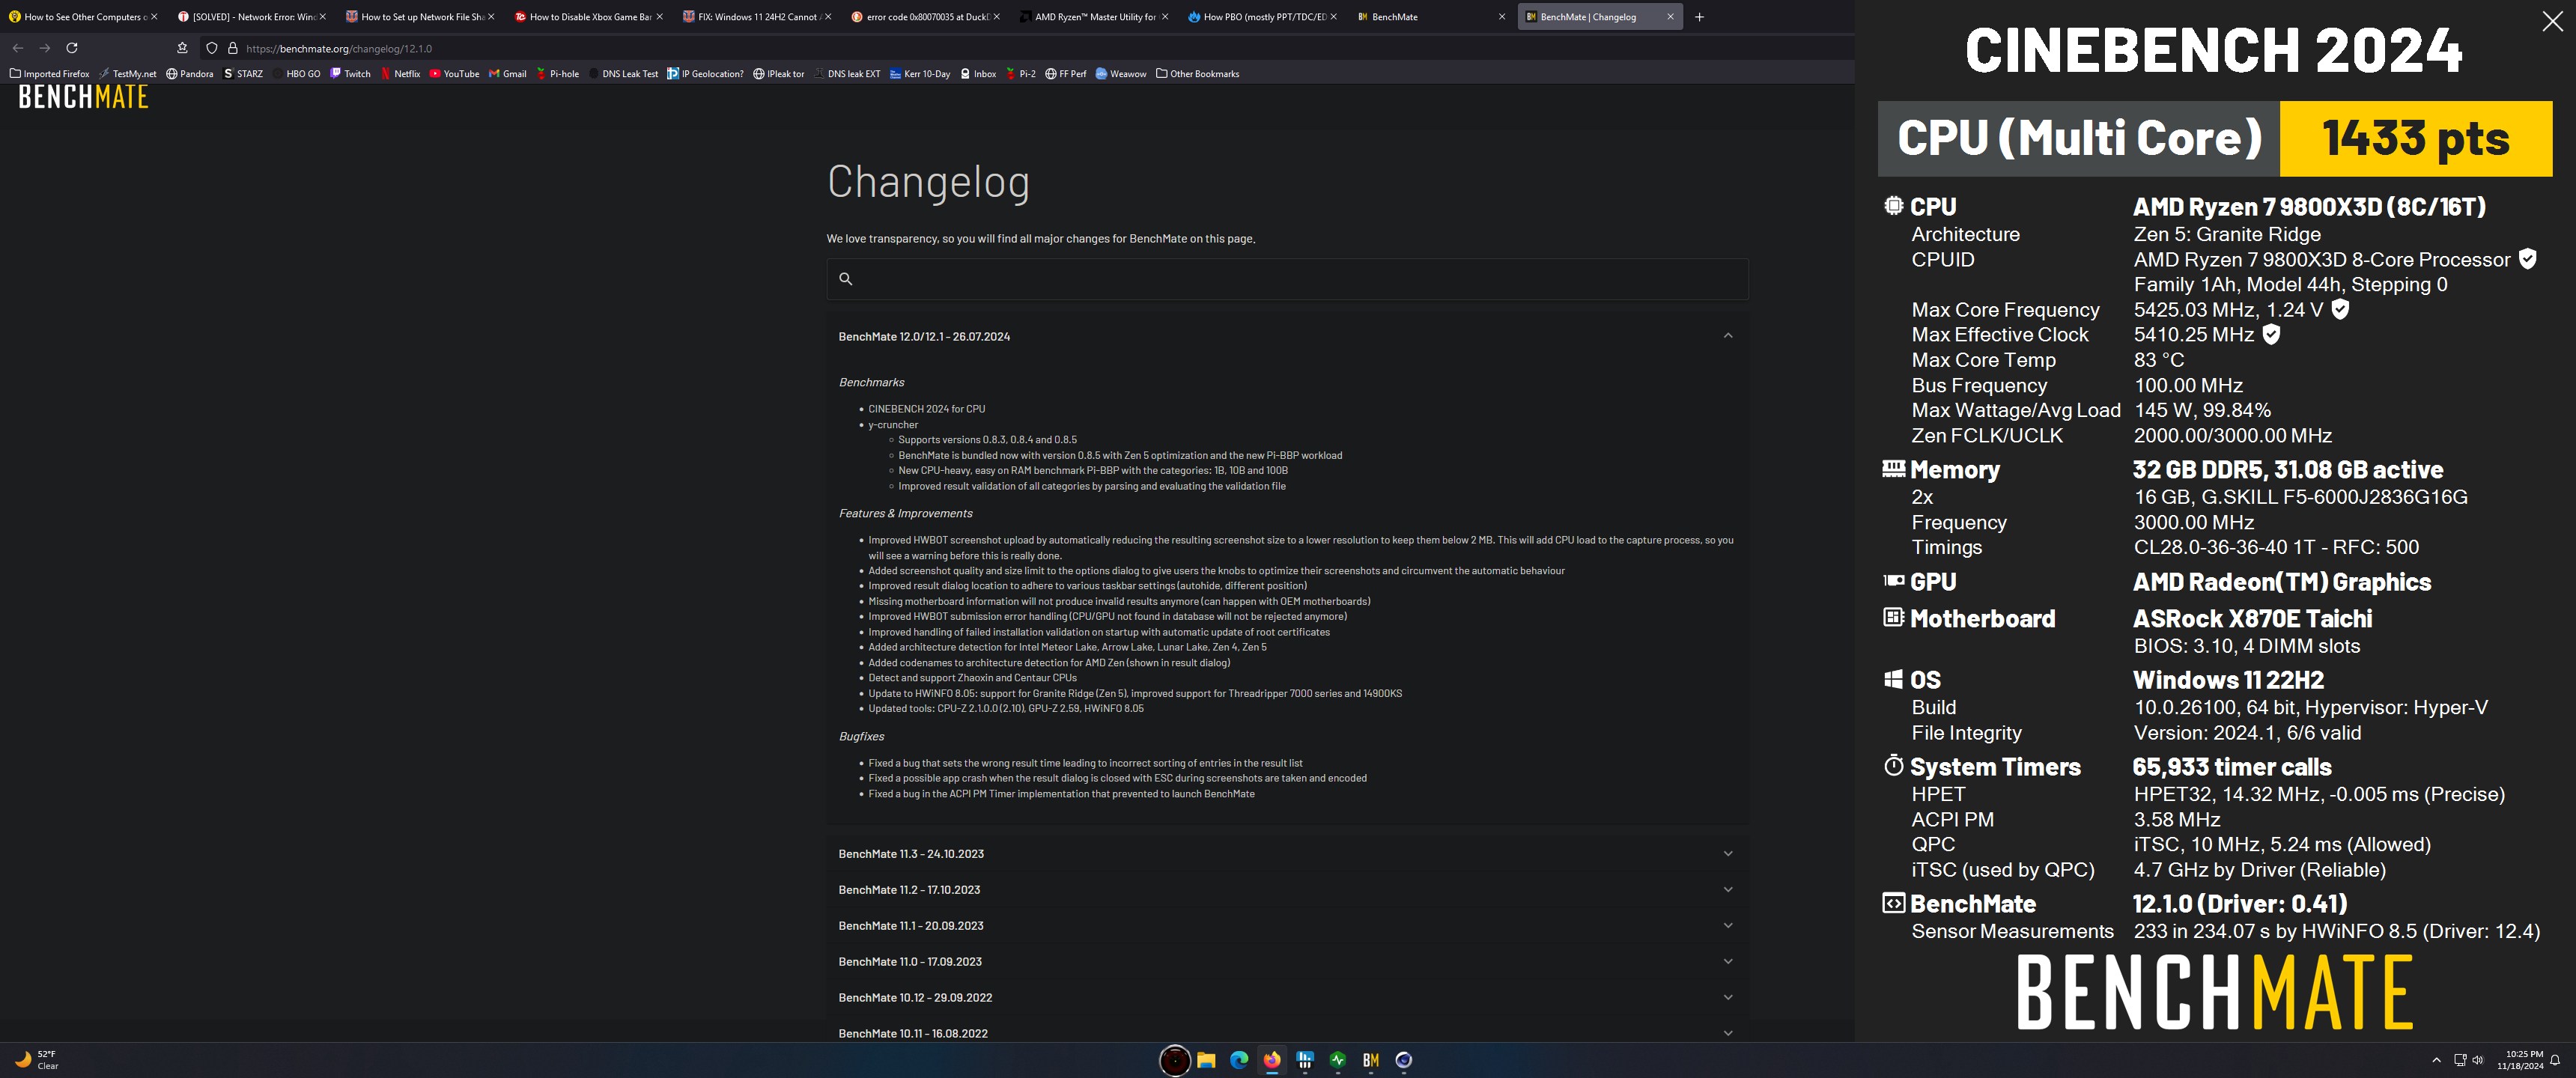This screenshot has height=1078, width=2576.
Task: Click the 1433 pts score box
Action: point(2415,138)
